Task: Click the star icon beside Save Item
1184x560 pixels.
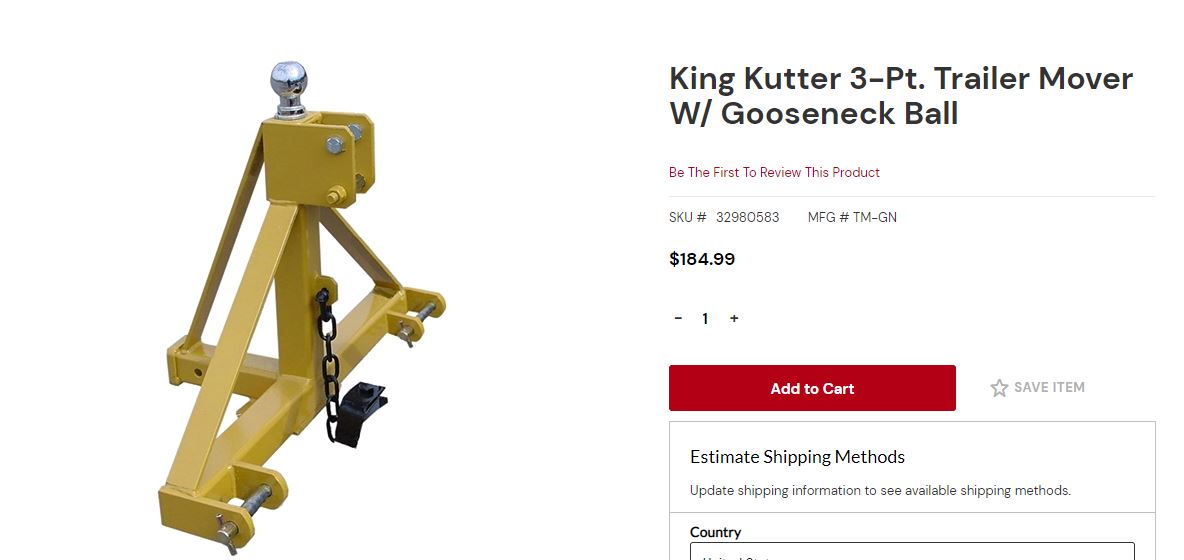Action: click(999, 388)
